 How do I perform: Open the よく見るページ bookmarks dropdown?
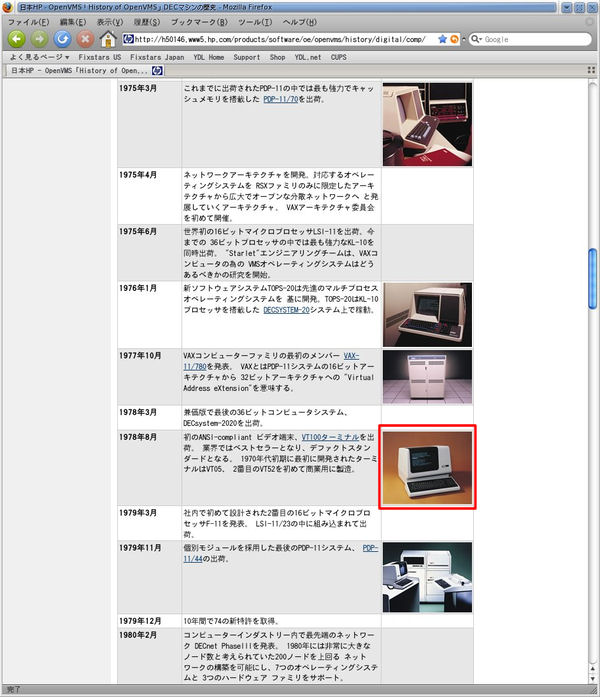[x=40, y=57]
